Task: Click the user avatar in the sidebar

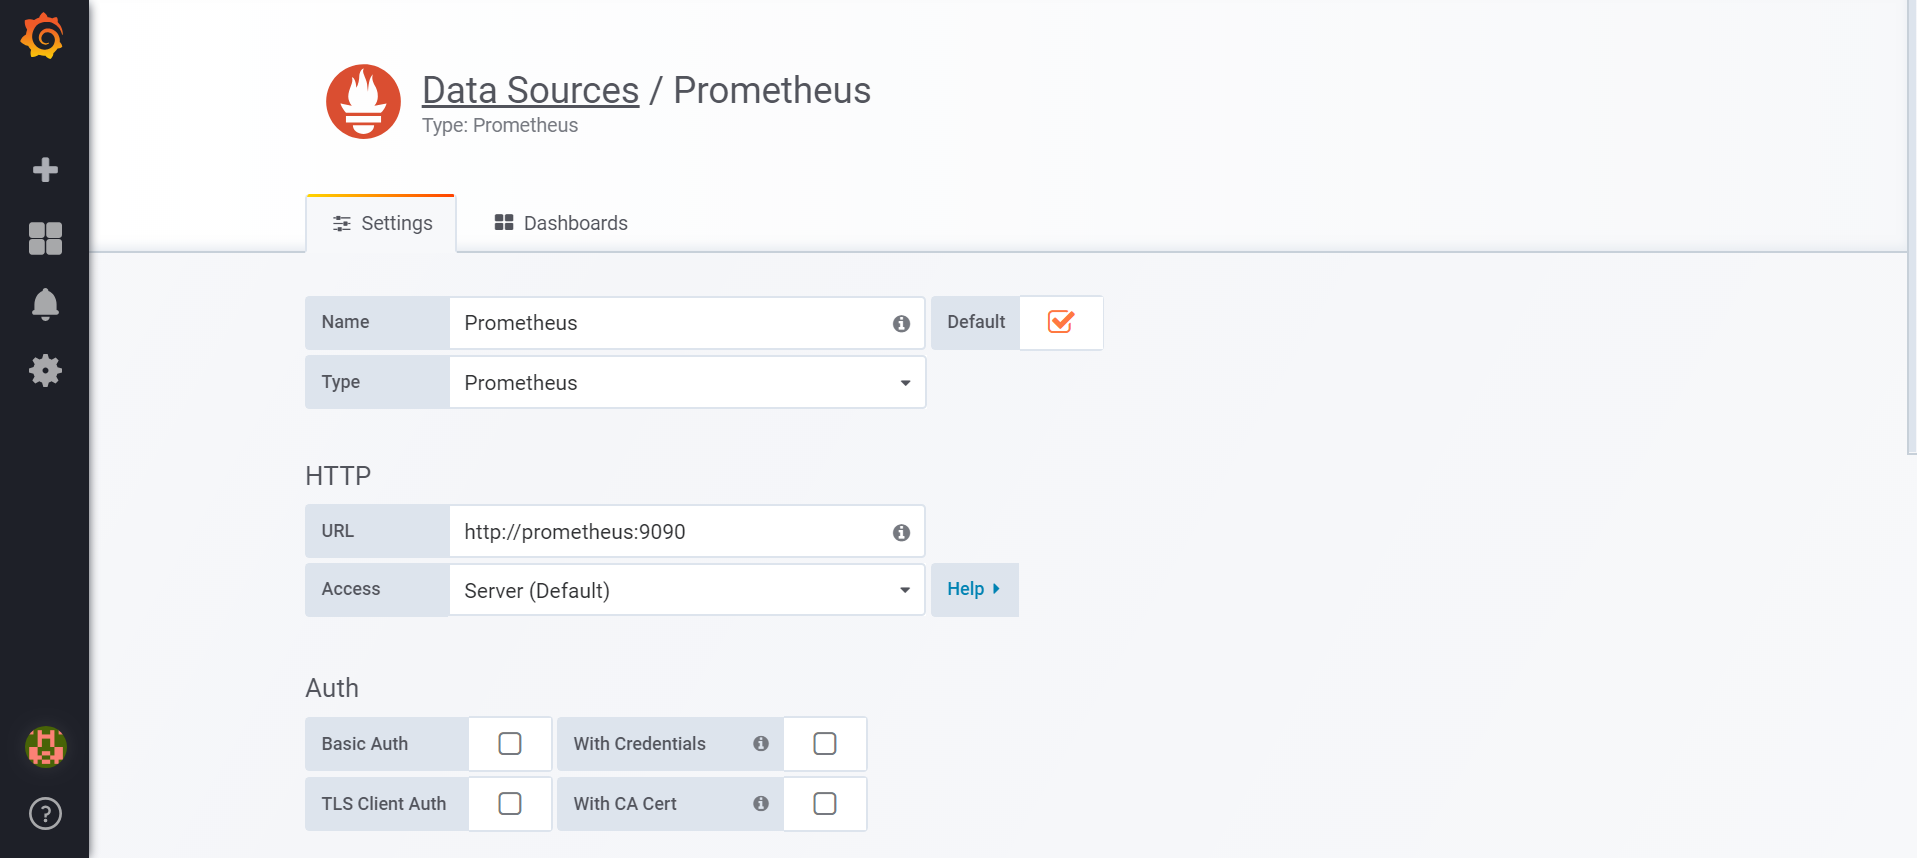Action: coord(44,746)
